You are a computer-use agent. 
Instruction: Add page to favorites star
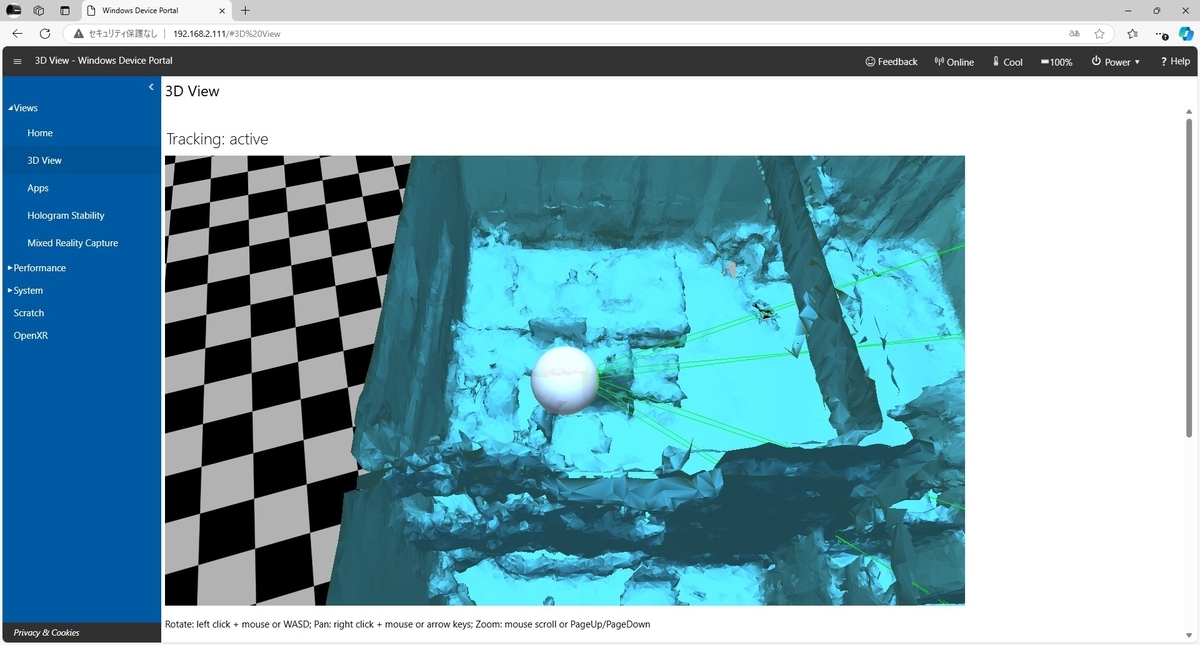coord(1099,33)
